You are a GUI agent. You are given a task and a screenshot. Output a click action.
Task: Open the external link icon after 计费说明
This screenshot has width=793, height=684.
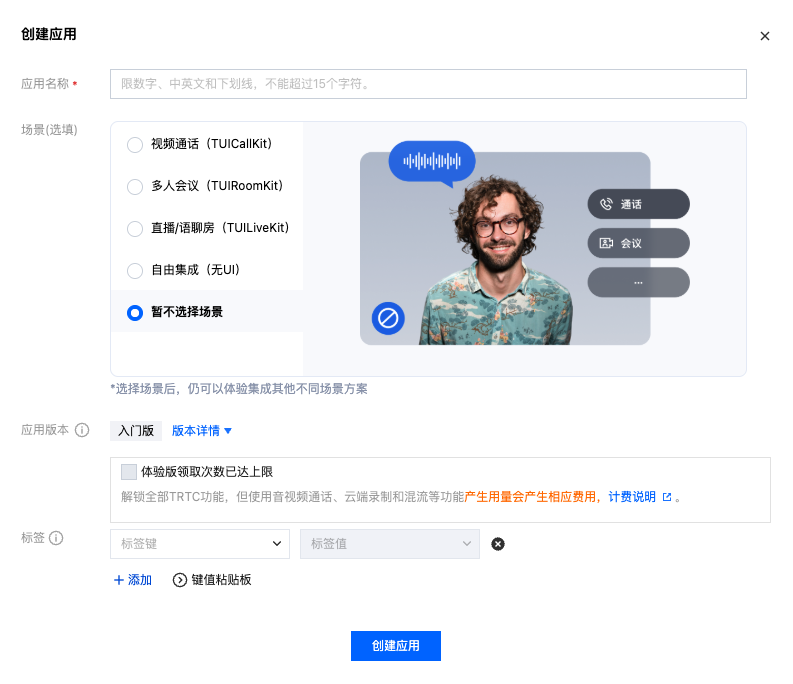[x=667, y=497]
